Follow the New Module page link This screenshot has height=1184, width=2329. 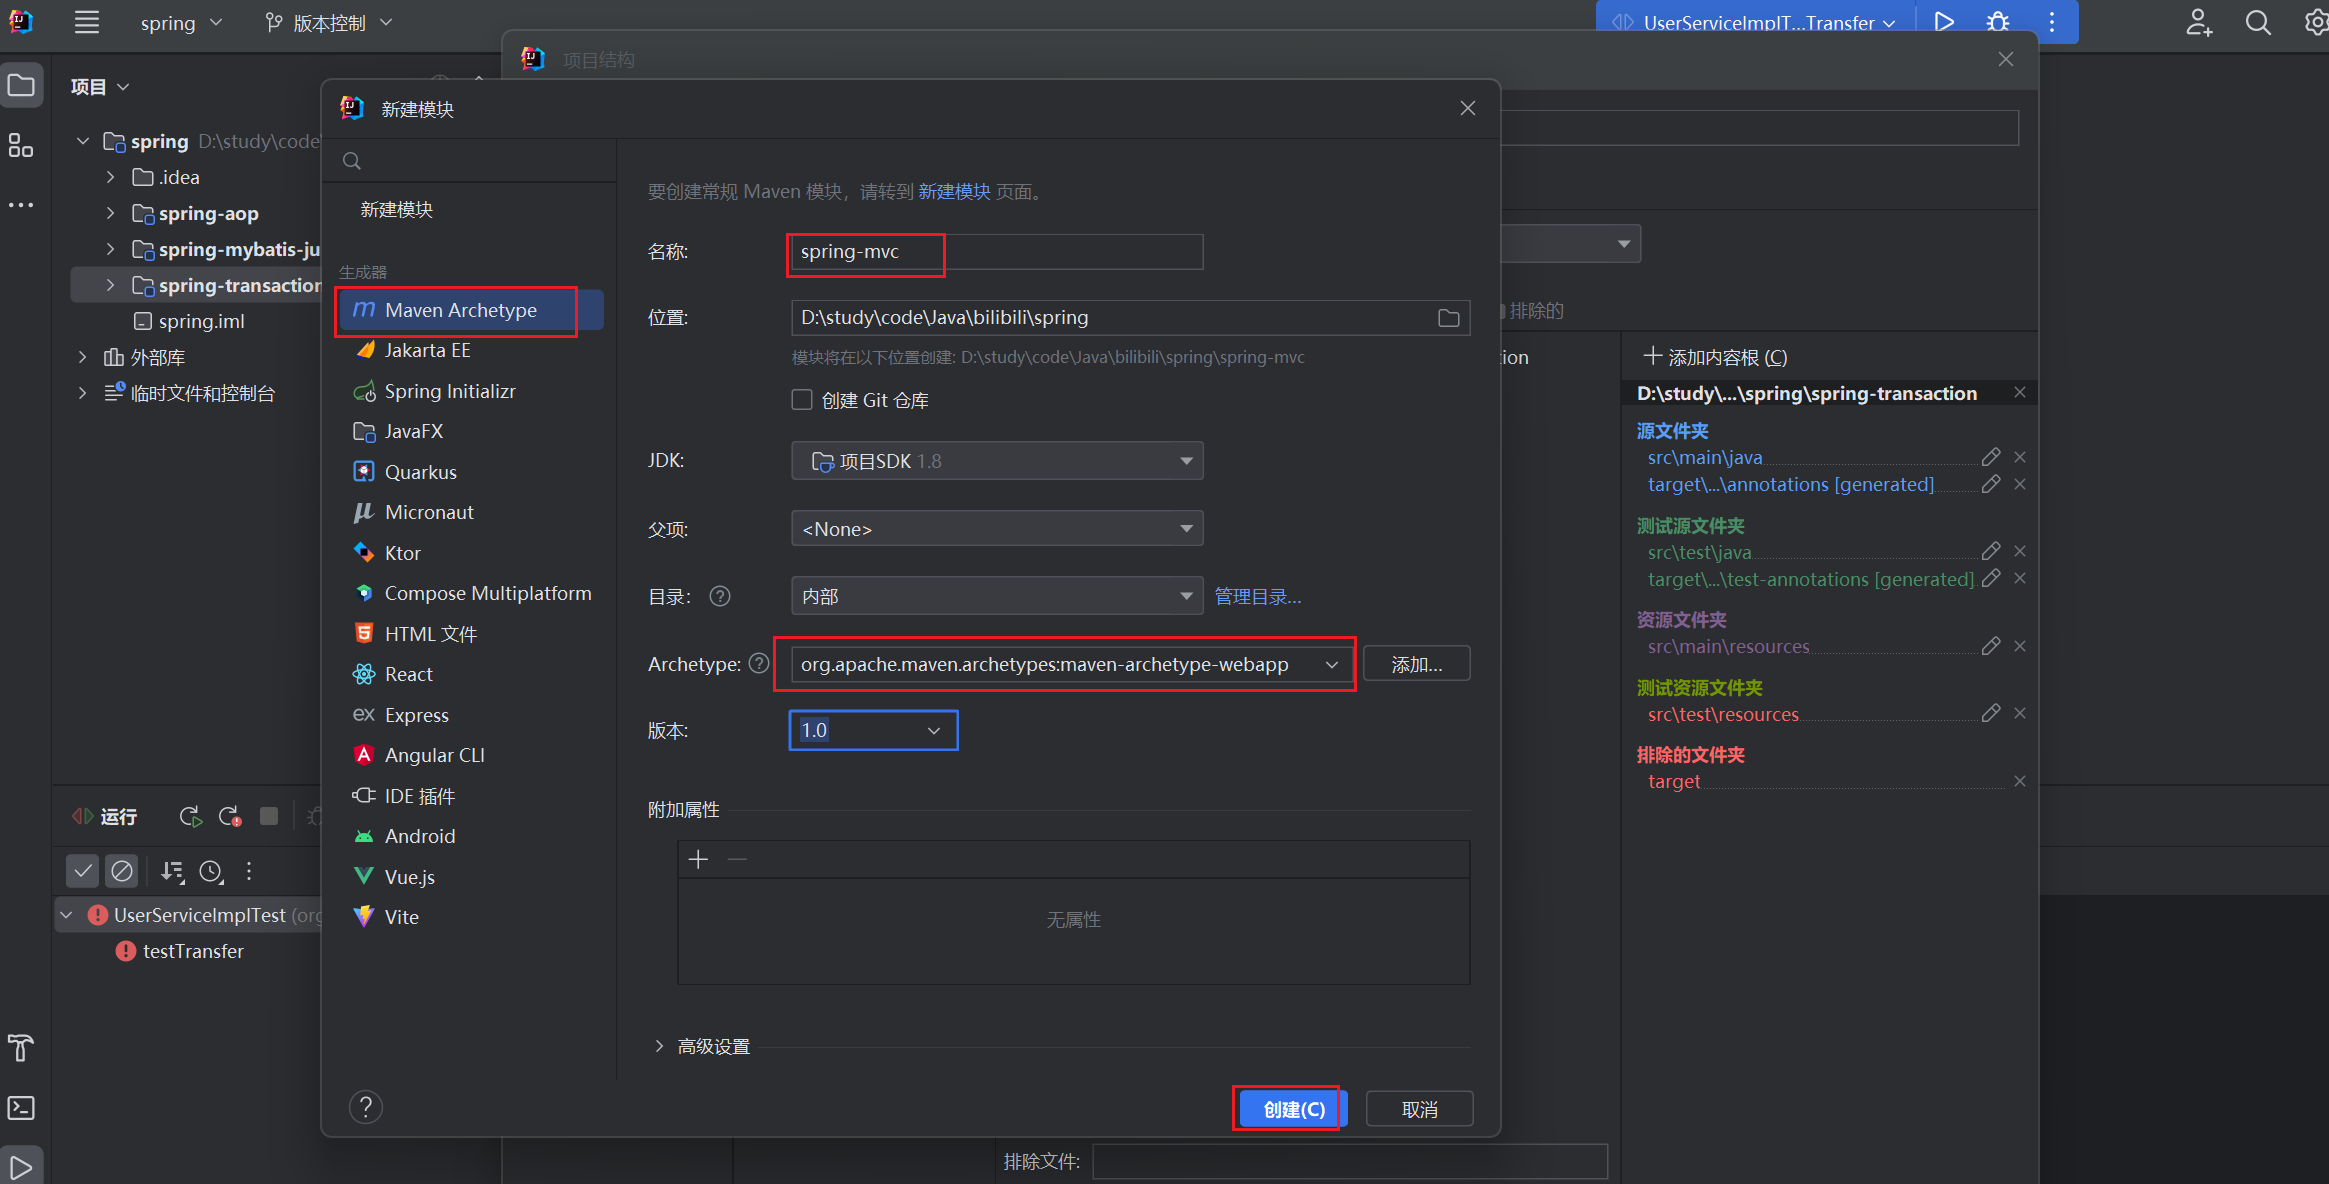pyautogui.click(x=954, y=191)
